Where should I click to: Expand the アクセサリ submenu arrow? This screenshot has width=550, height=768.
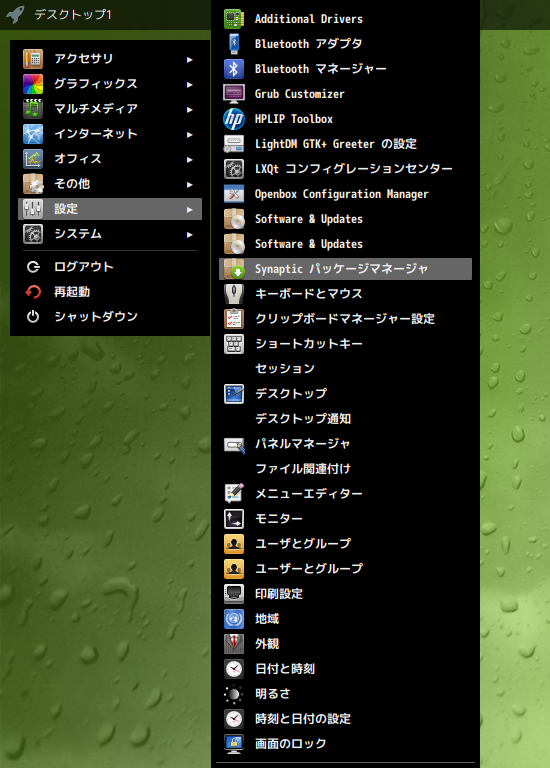[x=190, y=59]
